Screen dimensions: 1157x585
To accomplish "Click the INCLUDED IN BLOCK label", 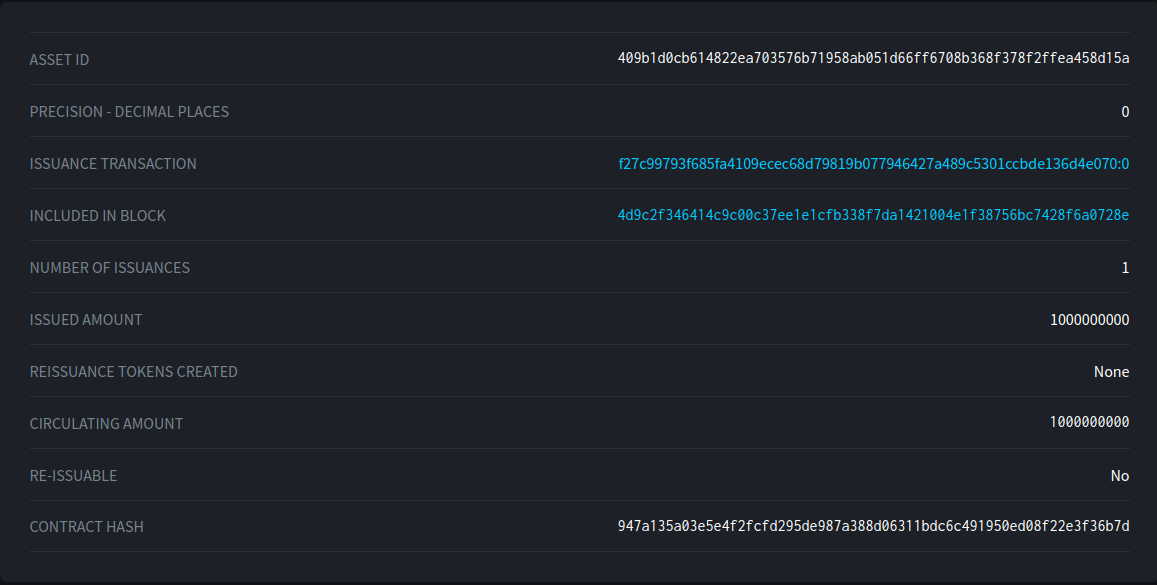I will point(98,216).
